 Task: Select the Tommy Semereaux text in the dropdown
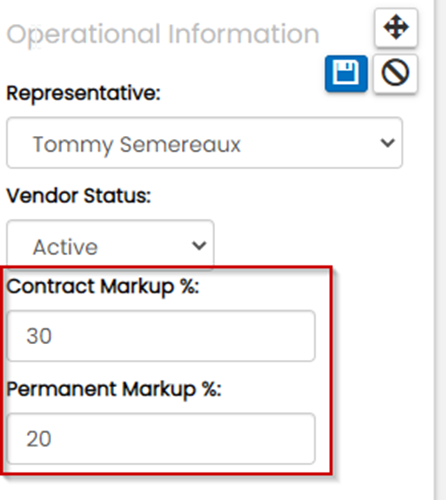pyautogui.click(x=136, y=145)
